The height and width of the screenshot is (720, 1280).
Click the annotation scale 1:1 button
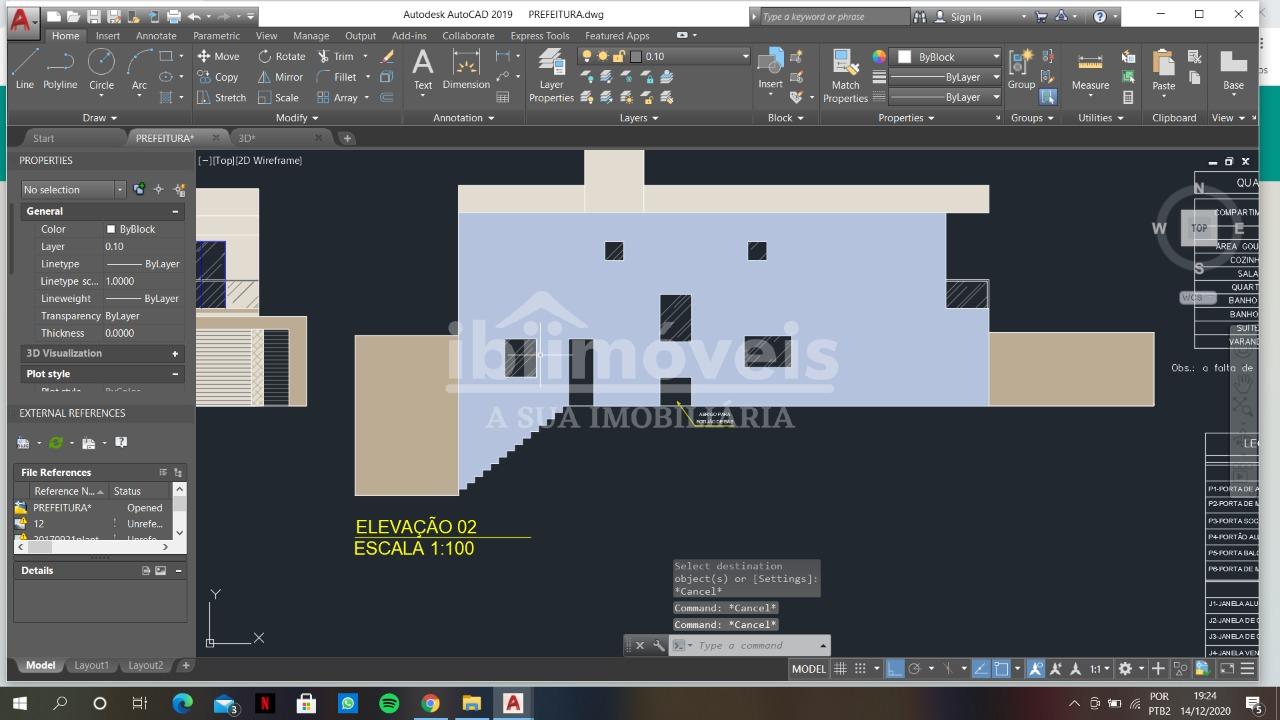coord(1100,669)
